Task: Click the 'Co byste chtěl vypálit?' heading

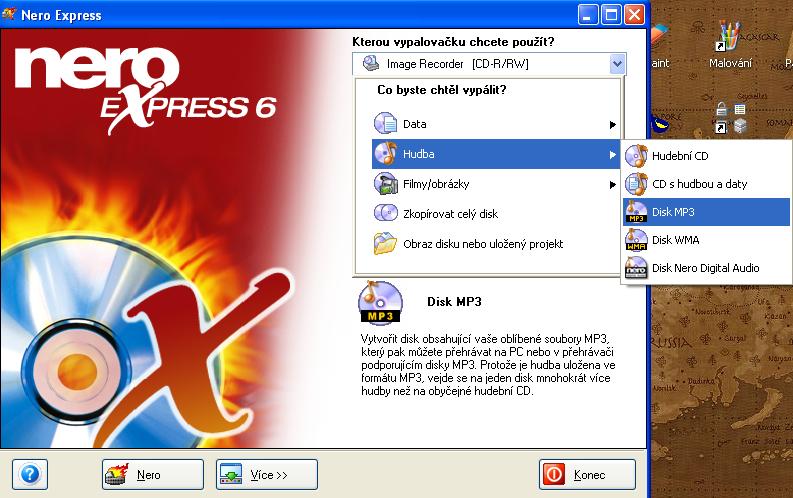Action: [x=442, y=90]
